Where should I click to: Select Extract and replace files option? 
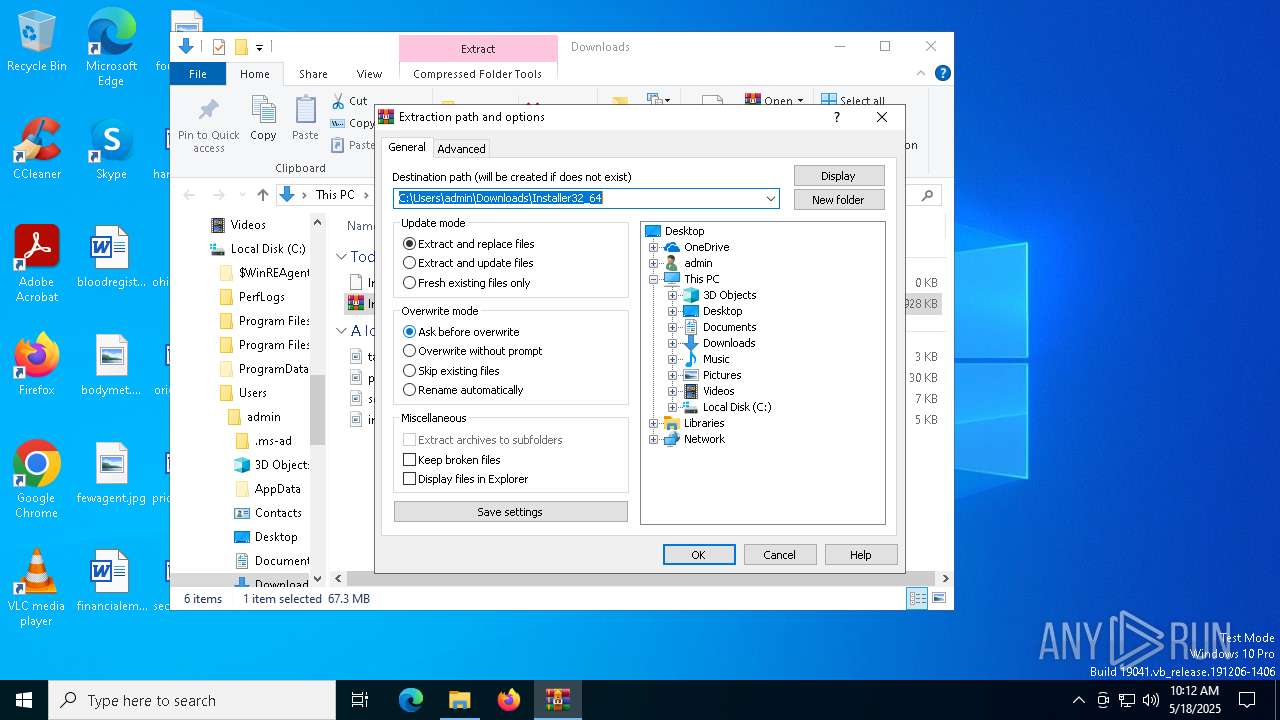tap(468, 244)
